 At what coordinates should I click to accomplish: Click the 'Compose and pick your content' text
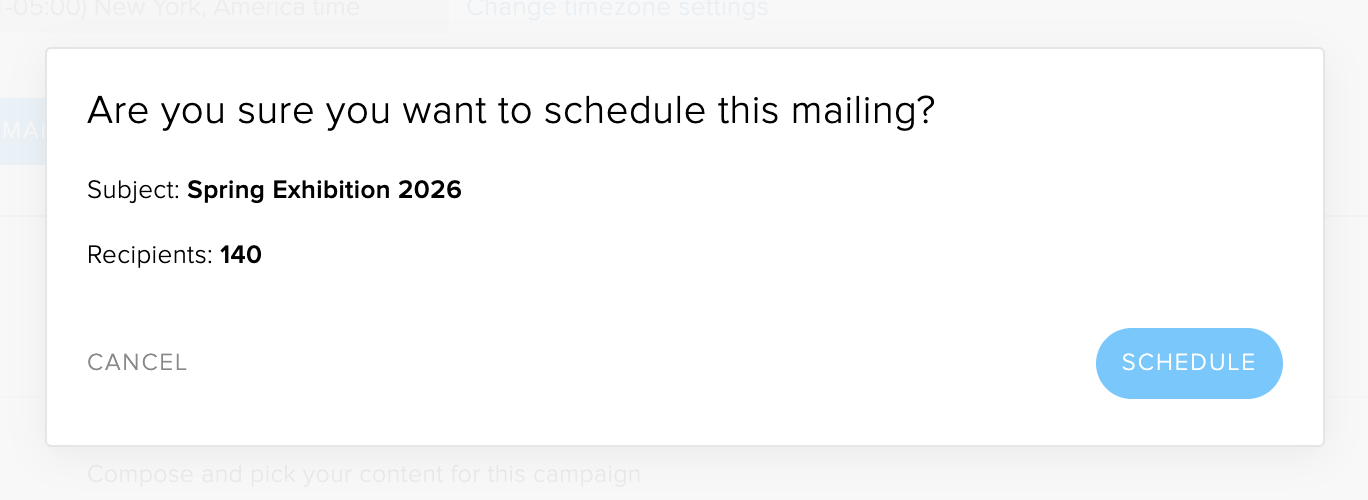coord(363,473)
